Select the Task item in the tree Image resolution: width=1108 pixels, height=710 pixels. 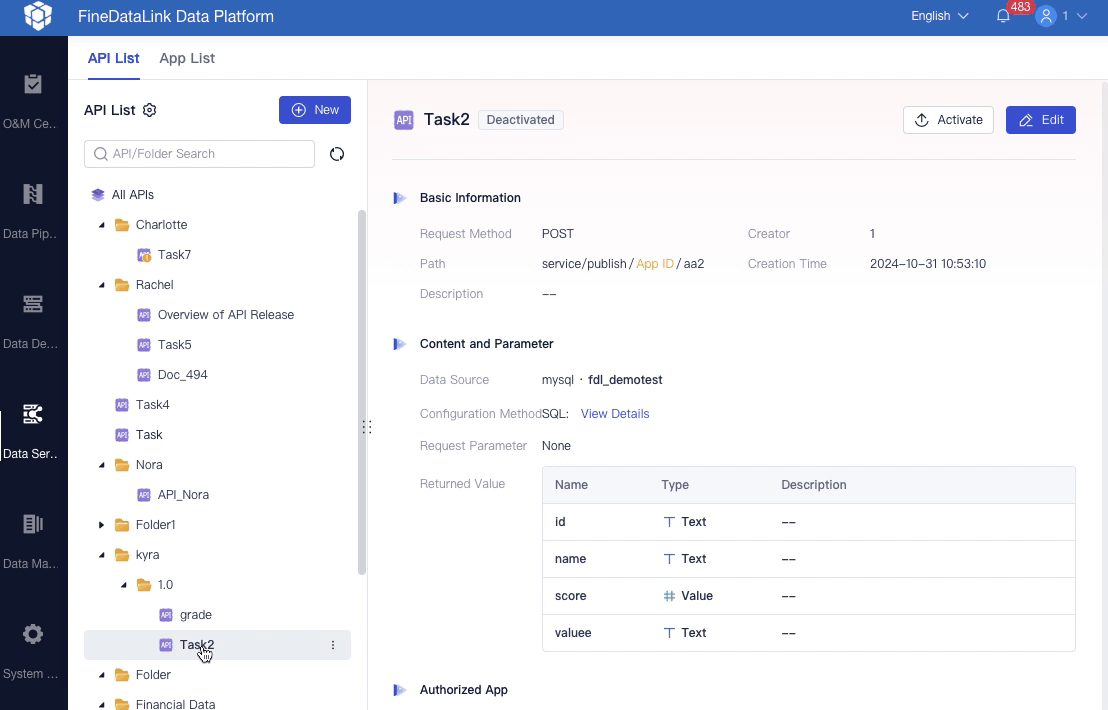click(149, 435)
